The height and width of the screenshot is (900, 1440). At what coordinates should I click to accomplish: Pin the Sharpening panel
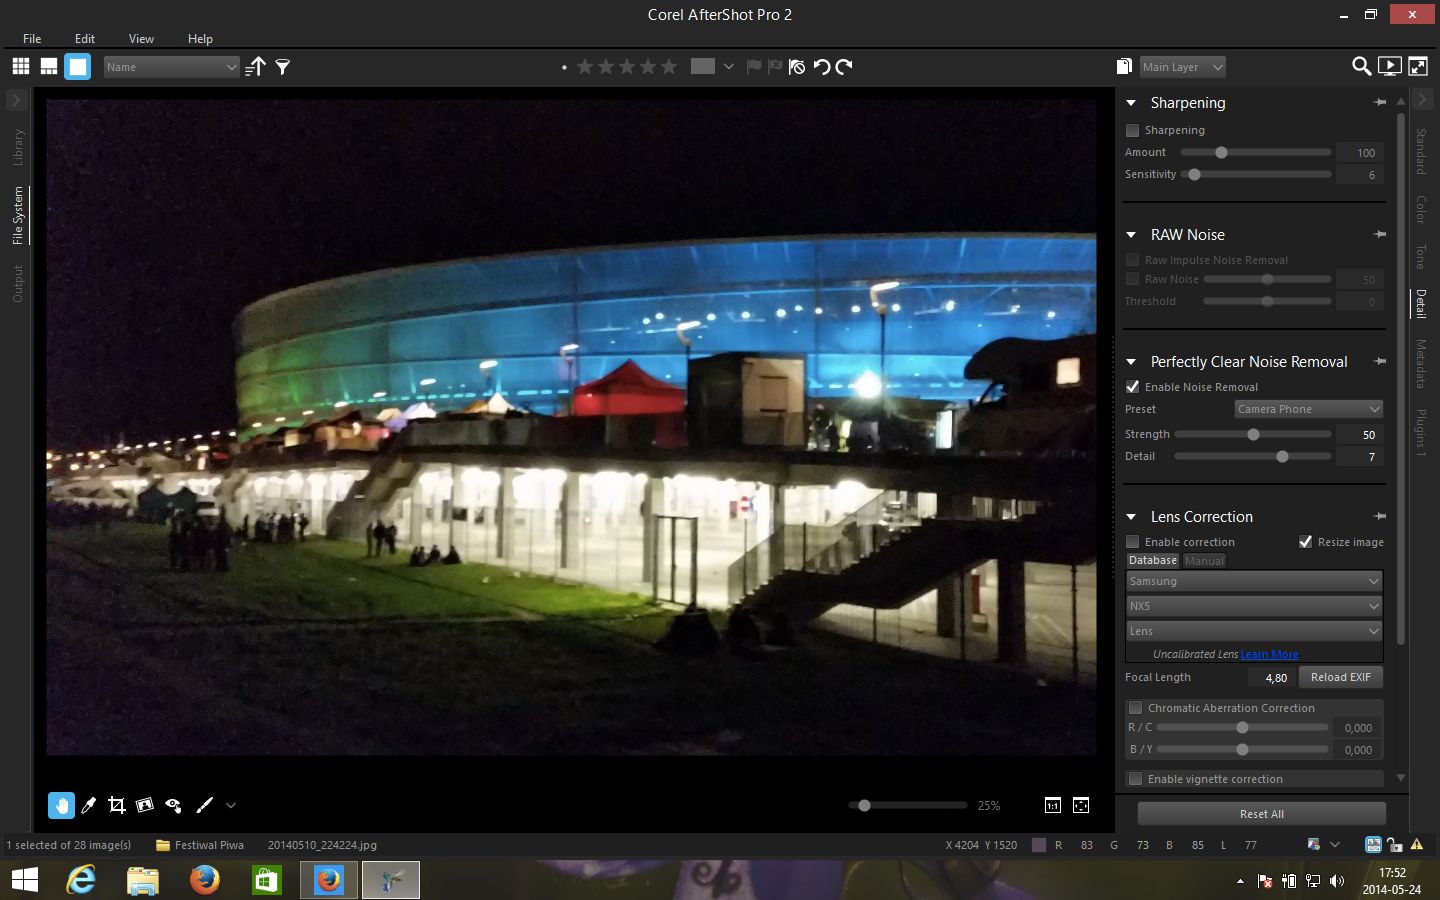tap(1380, 102)
